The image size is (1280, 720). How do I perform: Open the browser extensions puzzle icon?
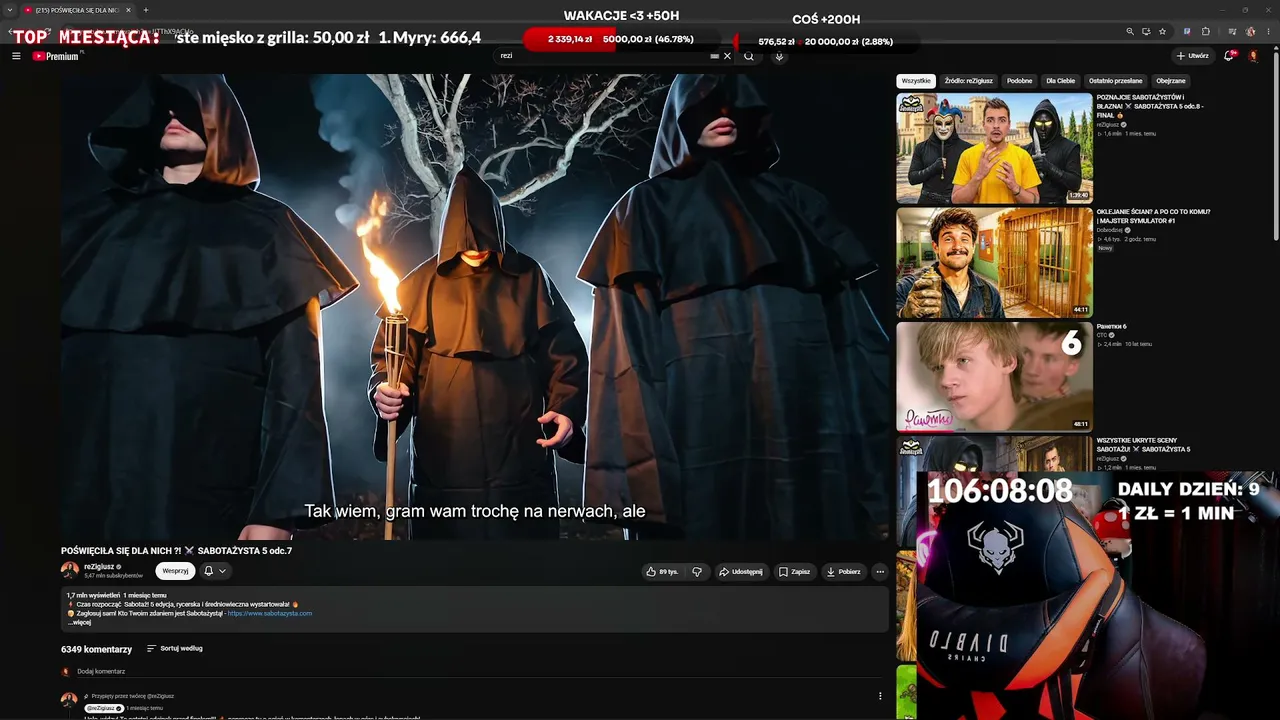(1206, 32)
